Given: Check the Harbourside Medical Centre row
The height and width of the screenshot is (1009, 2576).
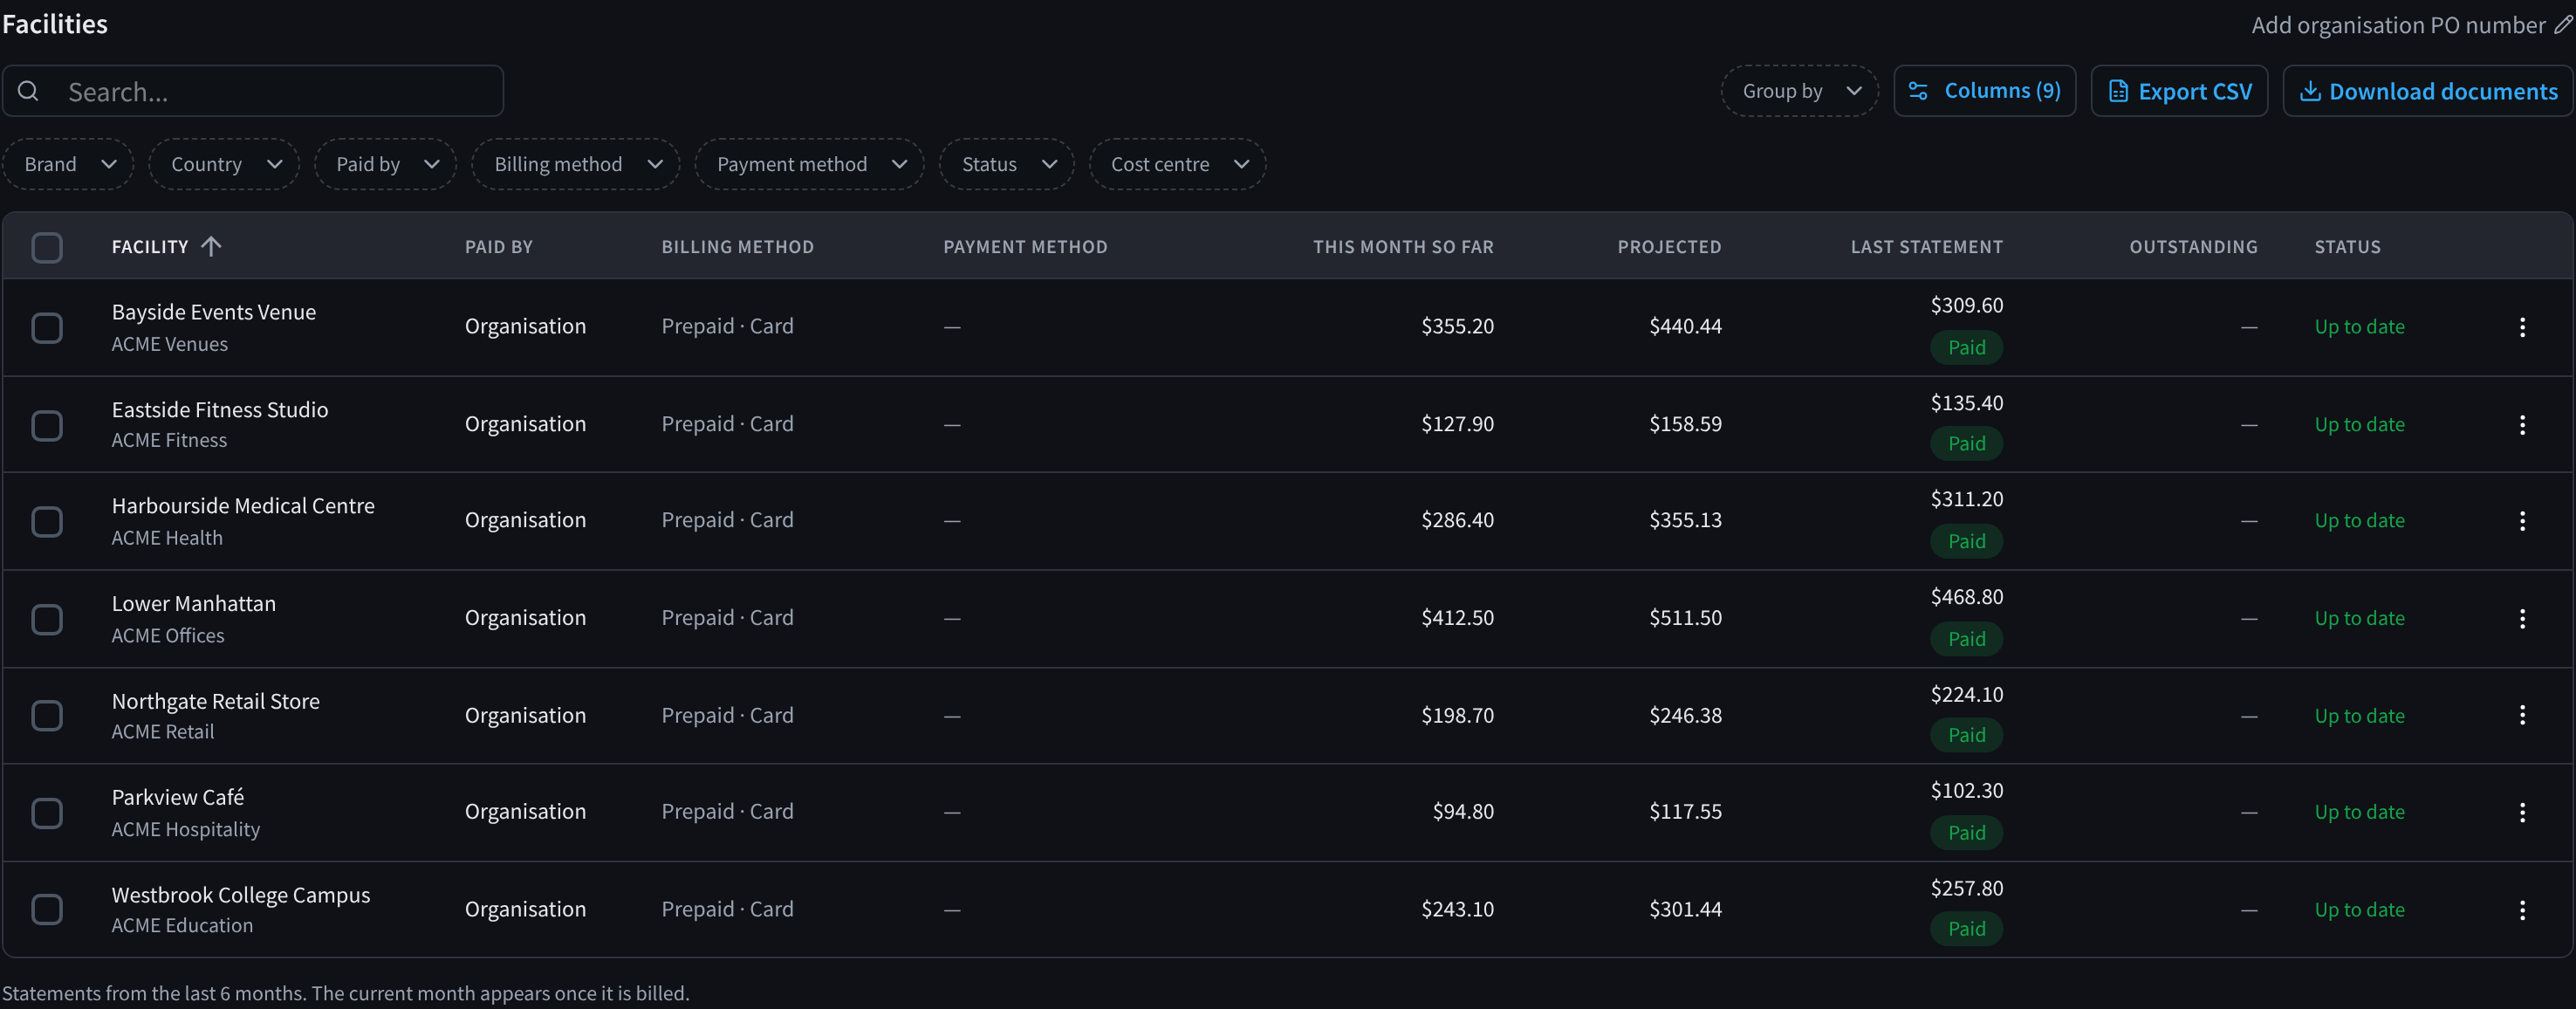Looking at the screenshot, I should [47, 521].
